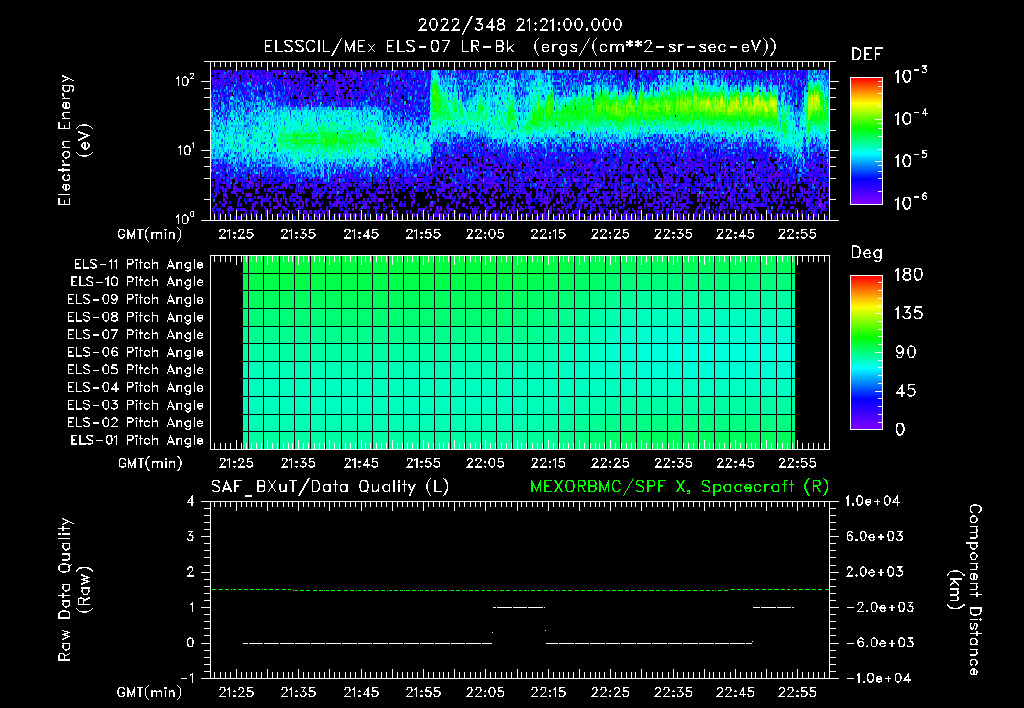Click '21:55' time label under the spectrogram
1024x708 pixels.
click(423, 234)
